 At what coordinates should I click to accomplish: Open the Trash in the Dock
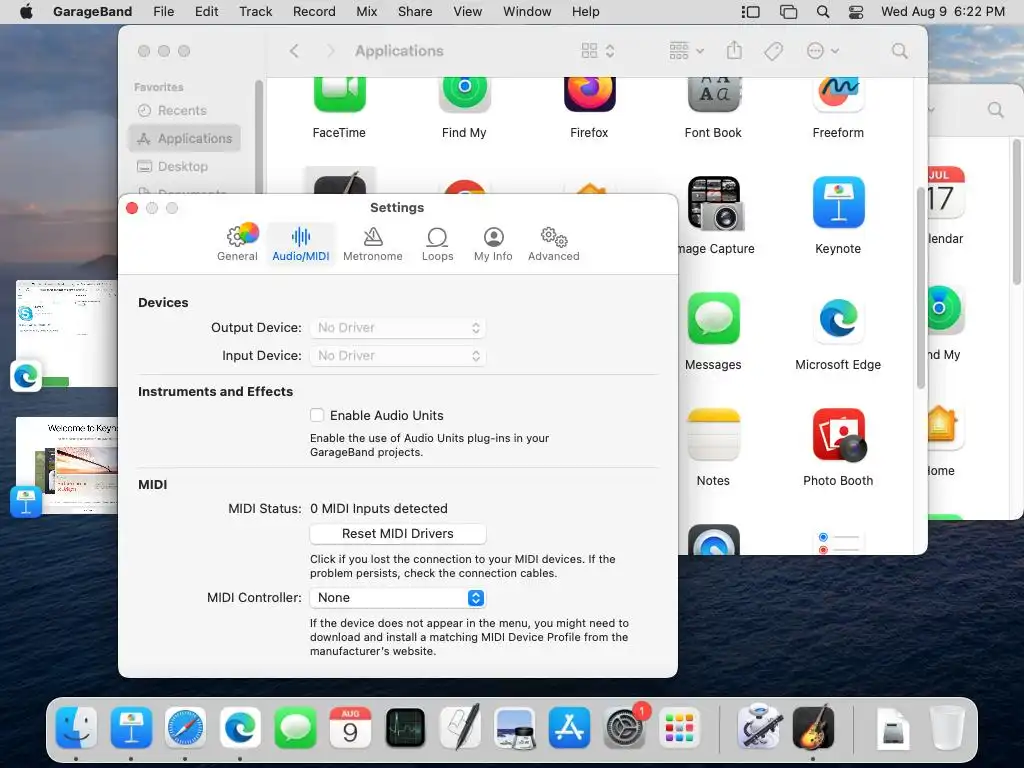pyautogui.click(x=948, y=728)
